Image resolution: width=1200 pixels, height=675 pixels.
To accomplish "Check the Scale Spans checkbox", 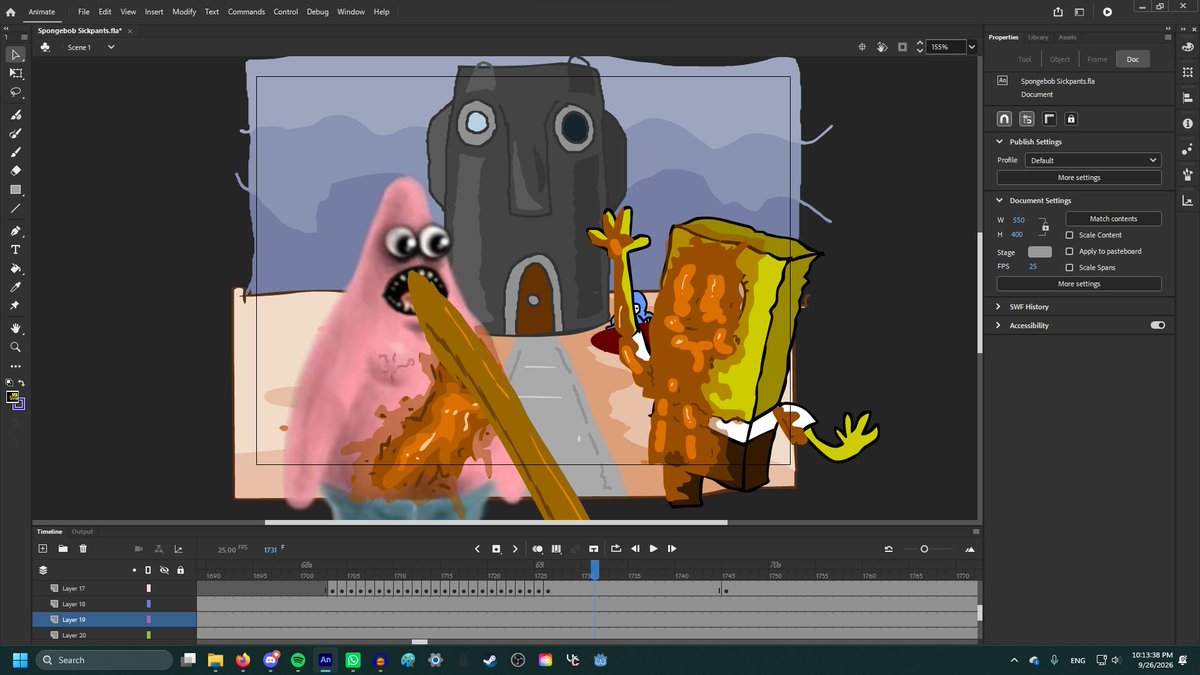I will coord(1070,267).
